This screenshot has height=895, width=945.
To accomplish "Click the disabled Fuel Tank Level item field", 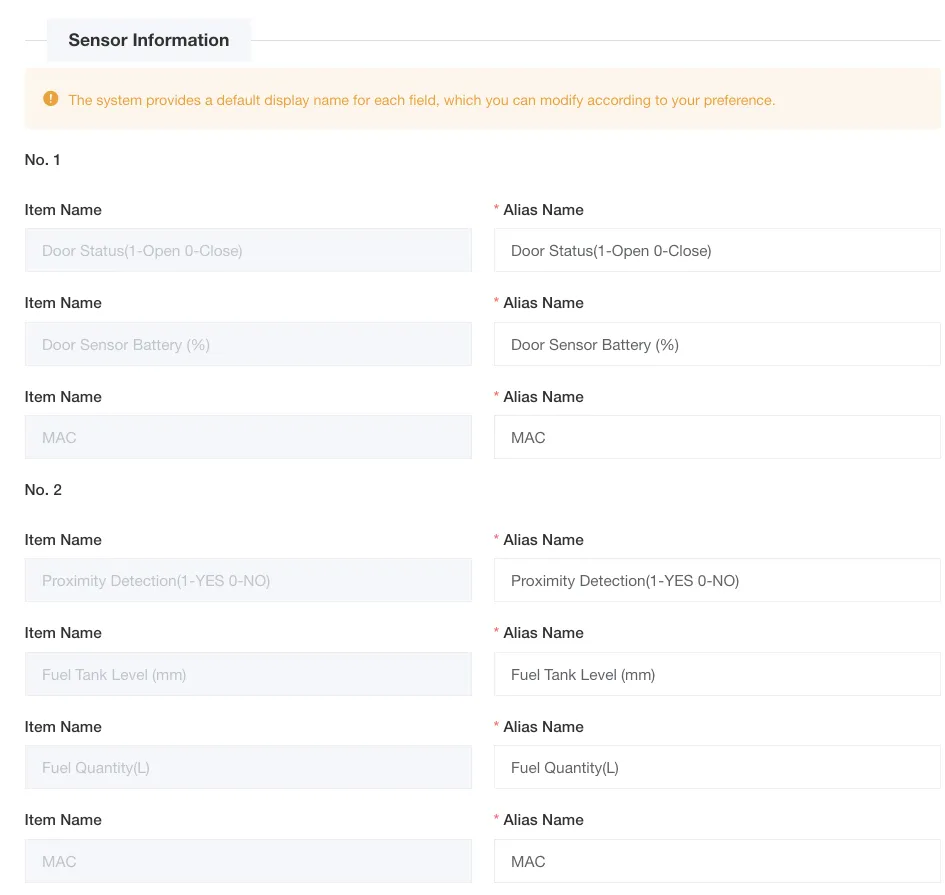I will coord(248,675).
